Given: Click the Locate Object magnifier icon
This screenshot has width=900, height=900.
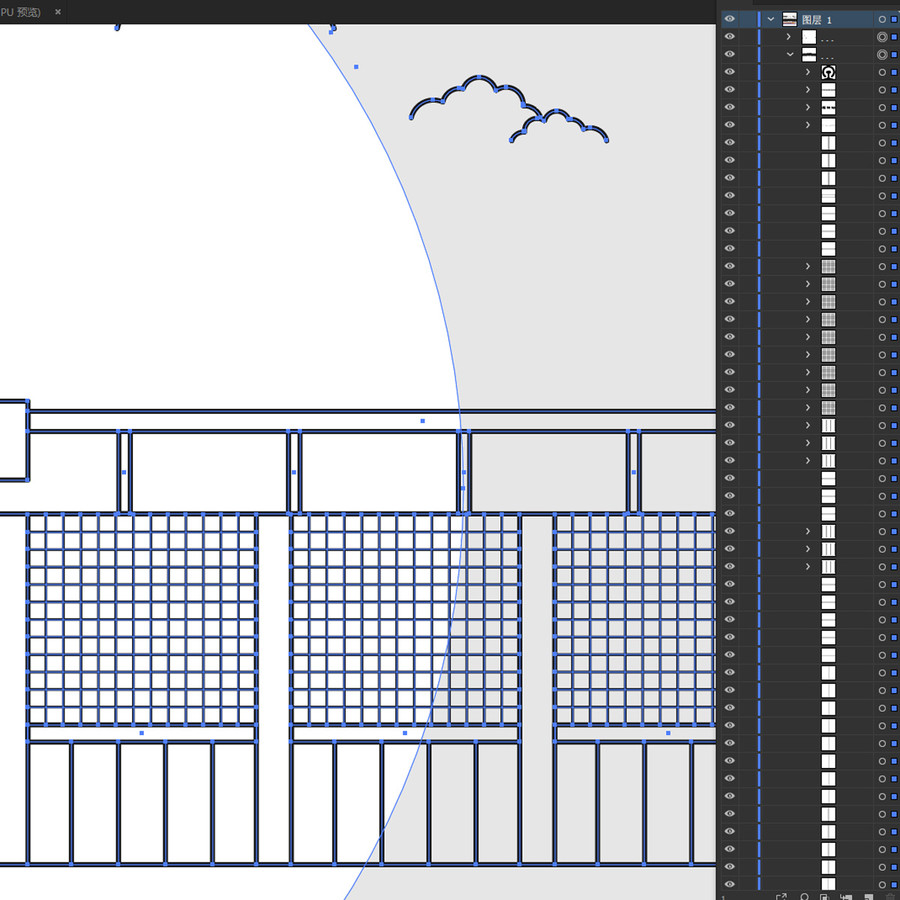Looking at the screenshot, I should click(x=804, y=896).
